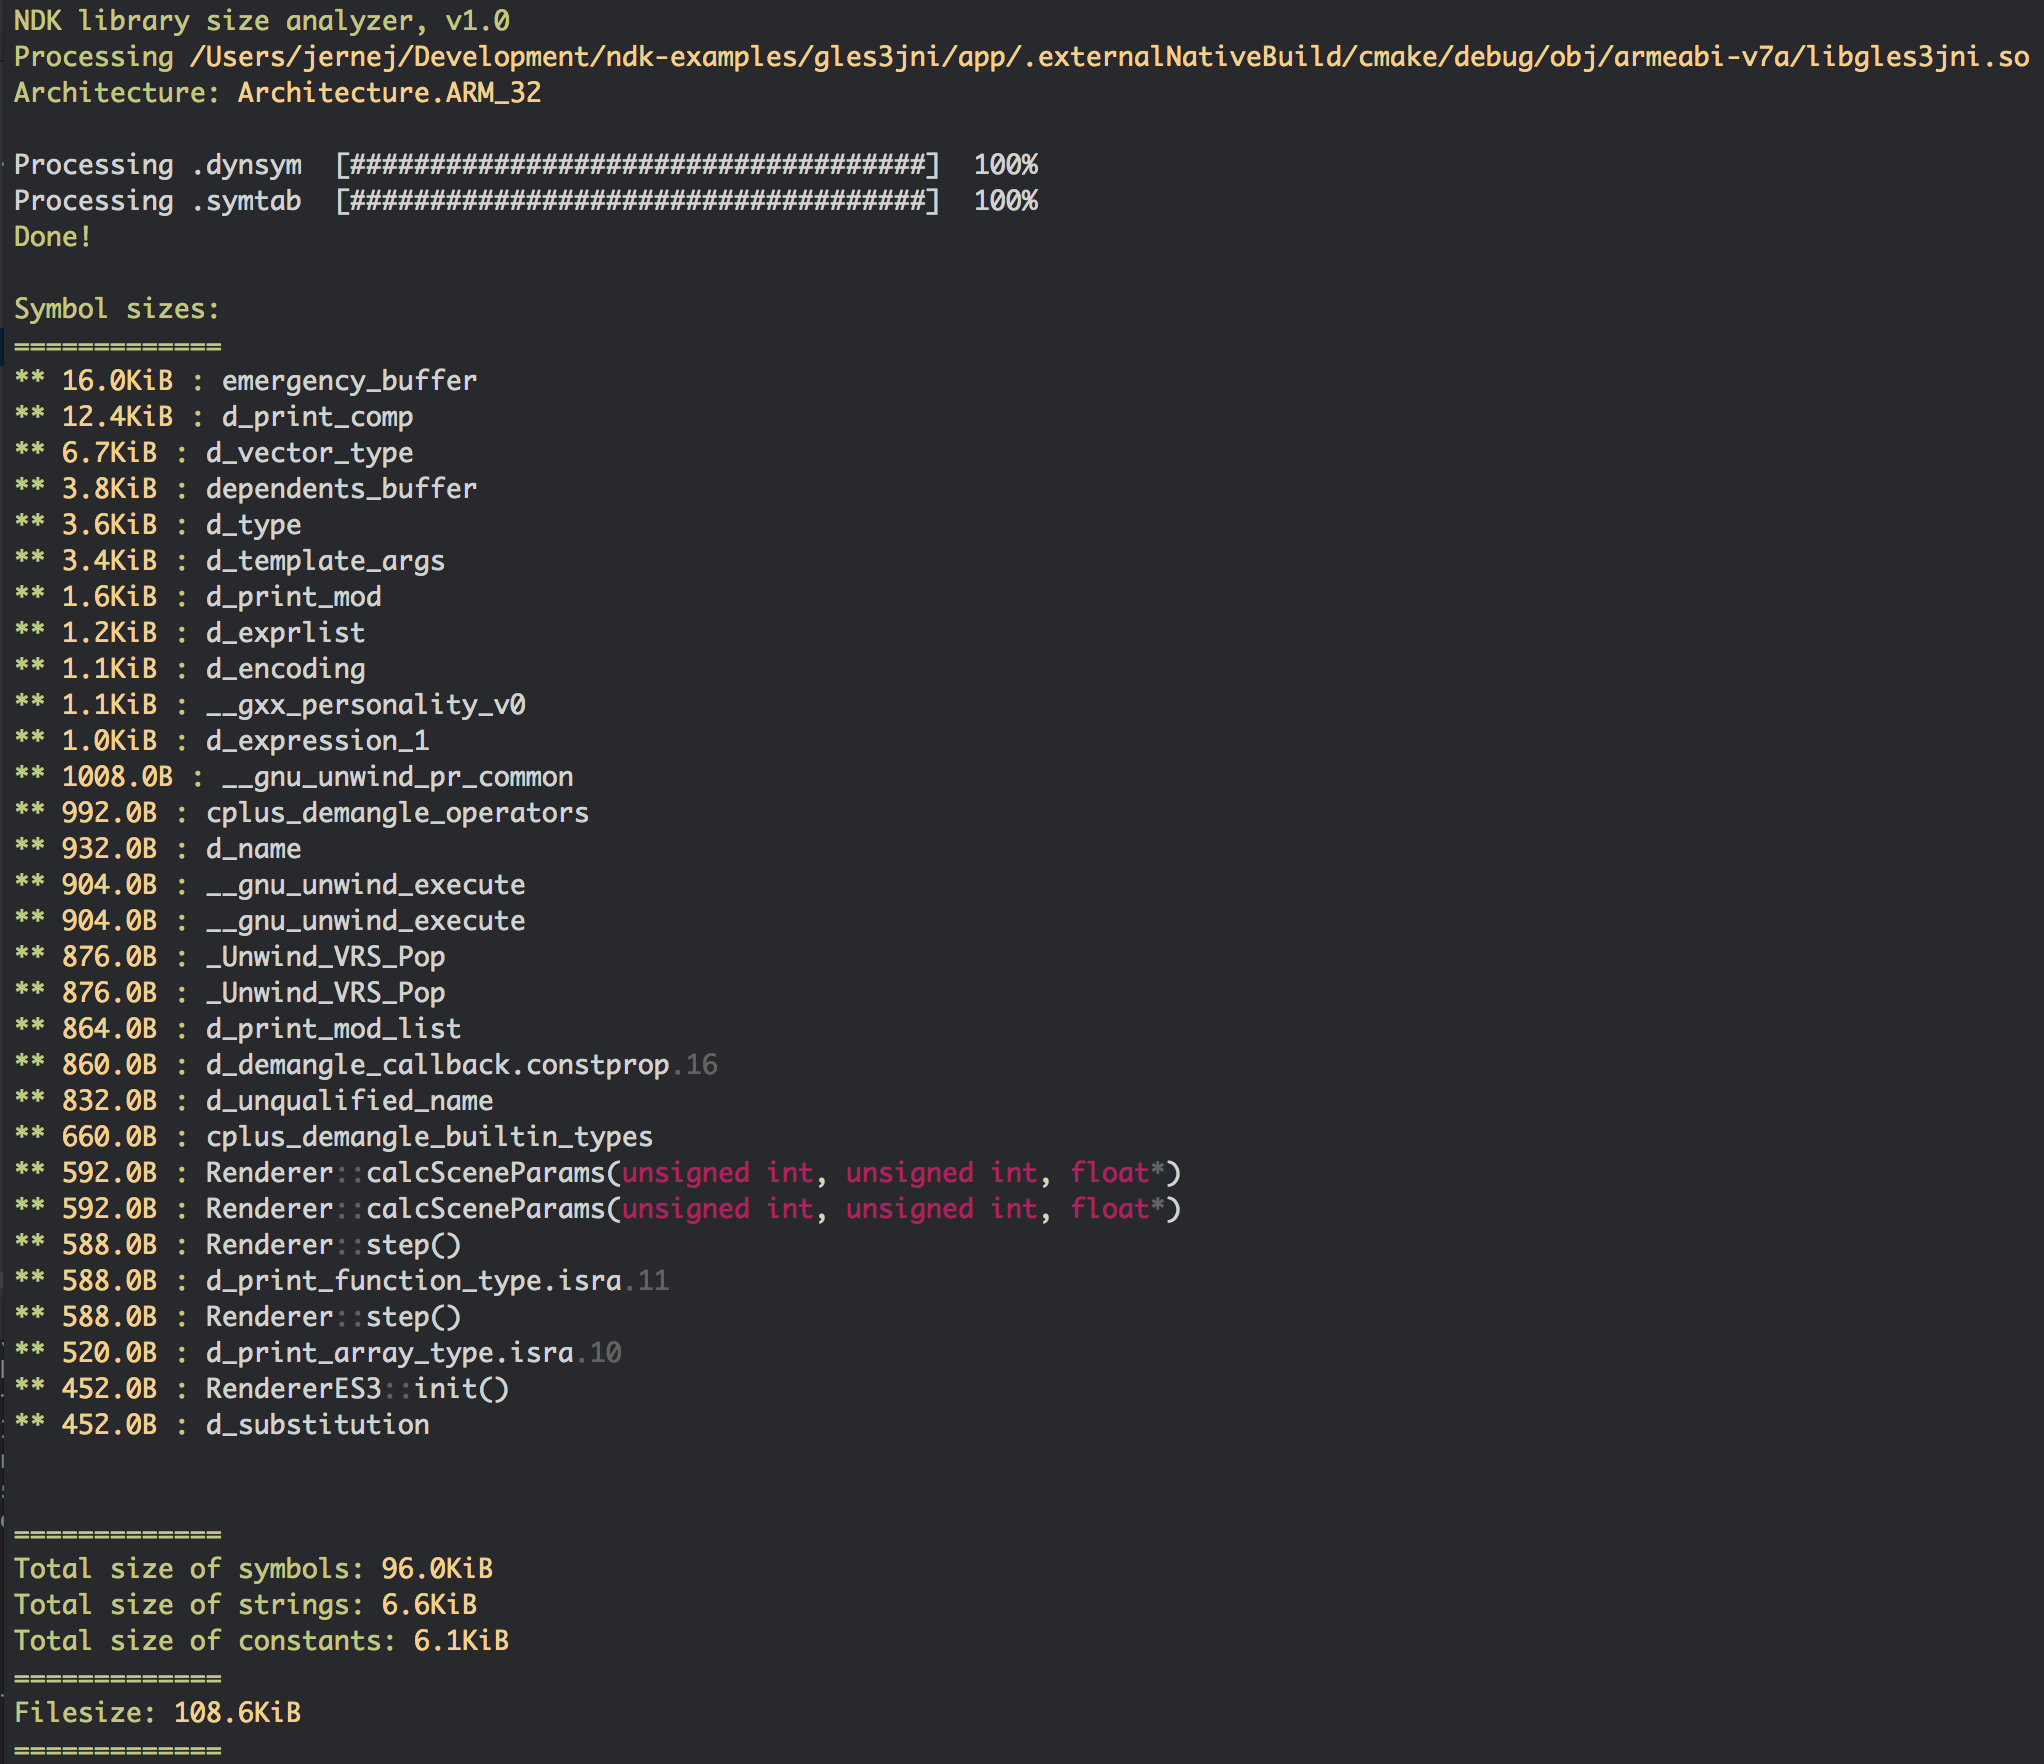Click the .symtab progress bar

[638, 201]
